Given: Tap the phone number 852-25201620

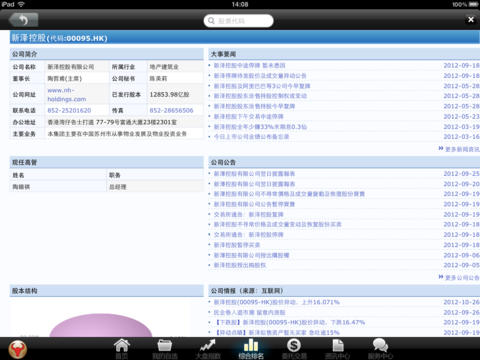Looking at the screenshot, I should [69, 110].
